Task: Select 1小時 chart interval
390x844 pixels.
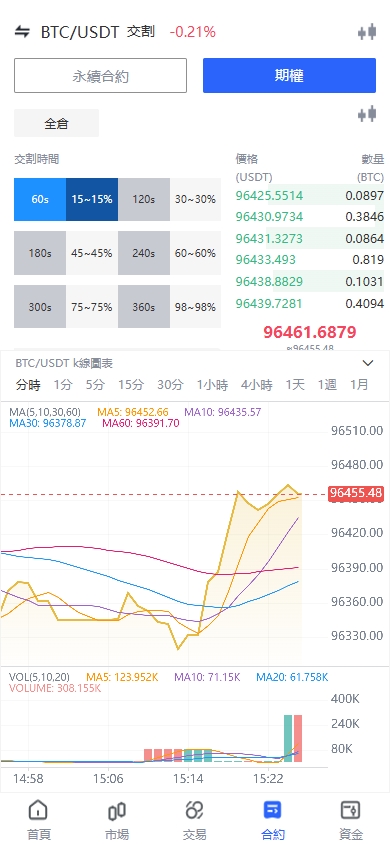Action: pyautogui.click(x=212, y=385)
